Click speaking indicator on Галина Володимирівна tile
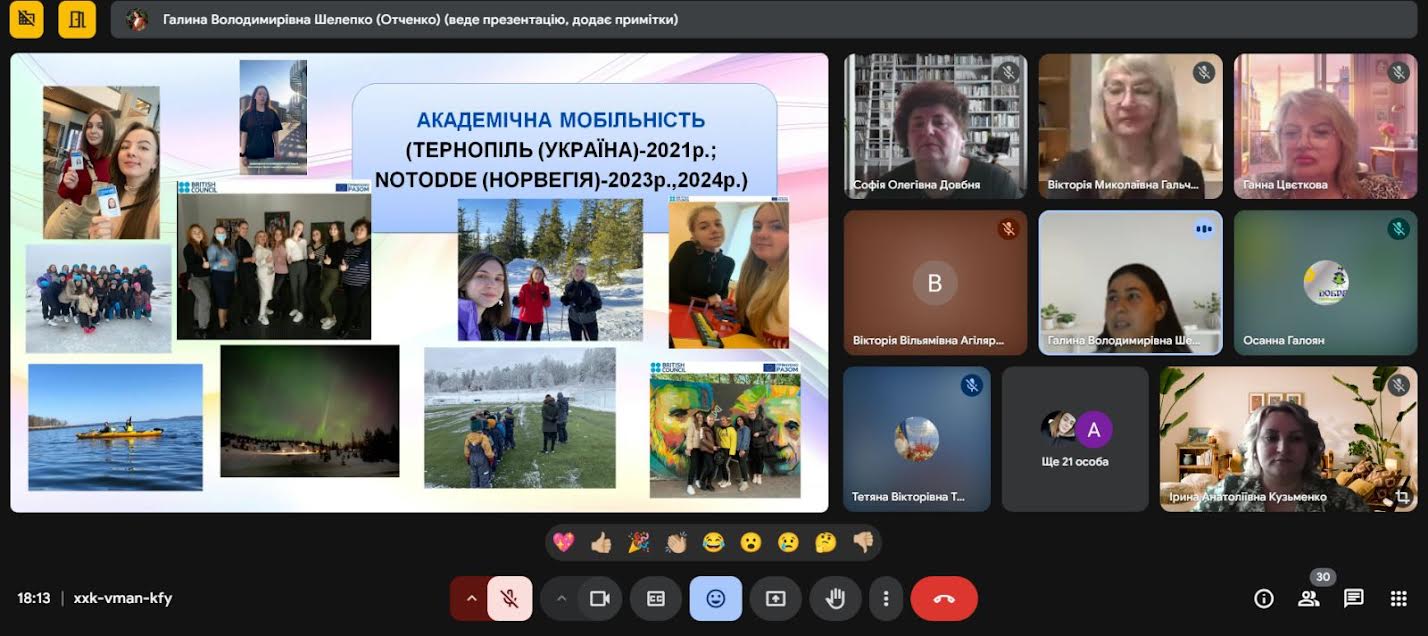The width and height of the screenshot is (1428, 636). click(x=1203, y=229)
